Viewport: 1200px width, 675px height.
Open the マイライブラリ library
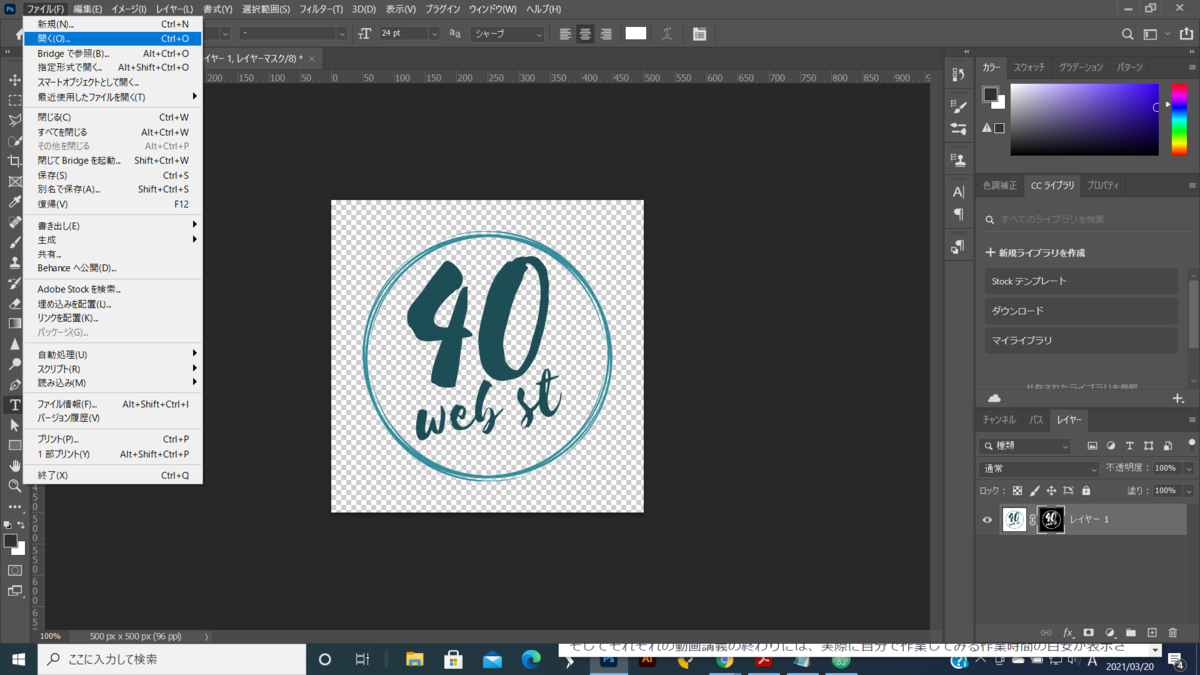1081,340
